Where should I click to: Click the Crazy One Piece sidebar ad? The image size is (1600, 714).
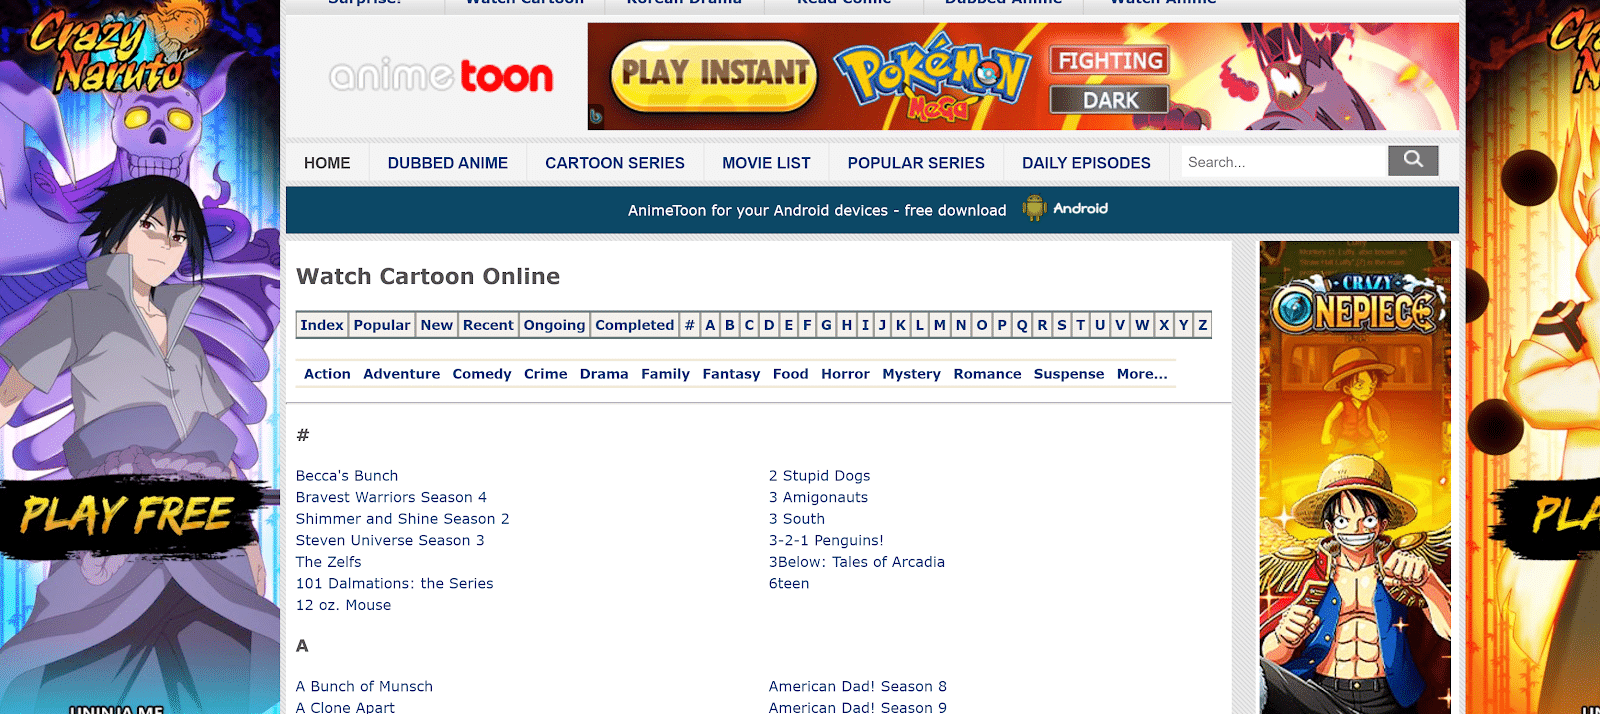pyautogui.click(x=1355, y=477)
